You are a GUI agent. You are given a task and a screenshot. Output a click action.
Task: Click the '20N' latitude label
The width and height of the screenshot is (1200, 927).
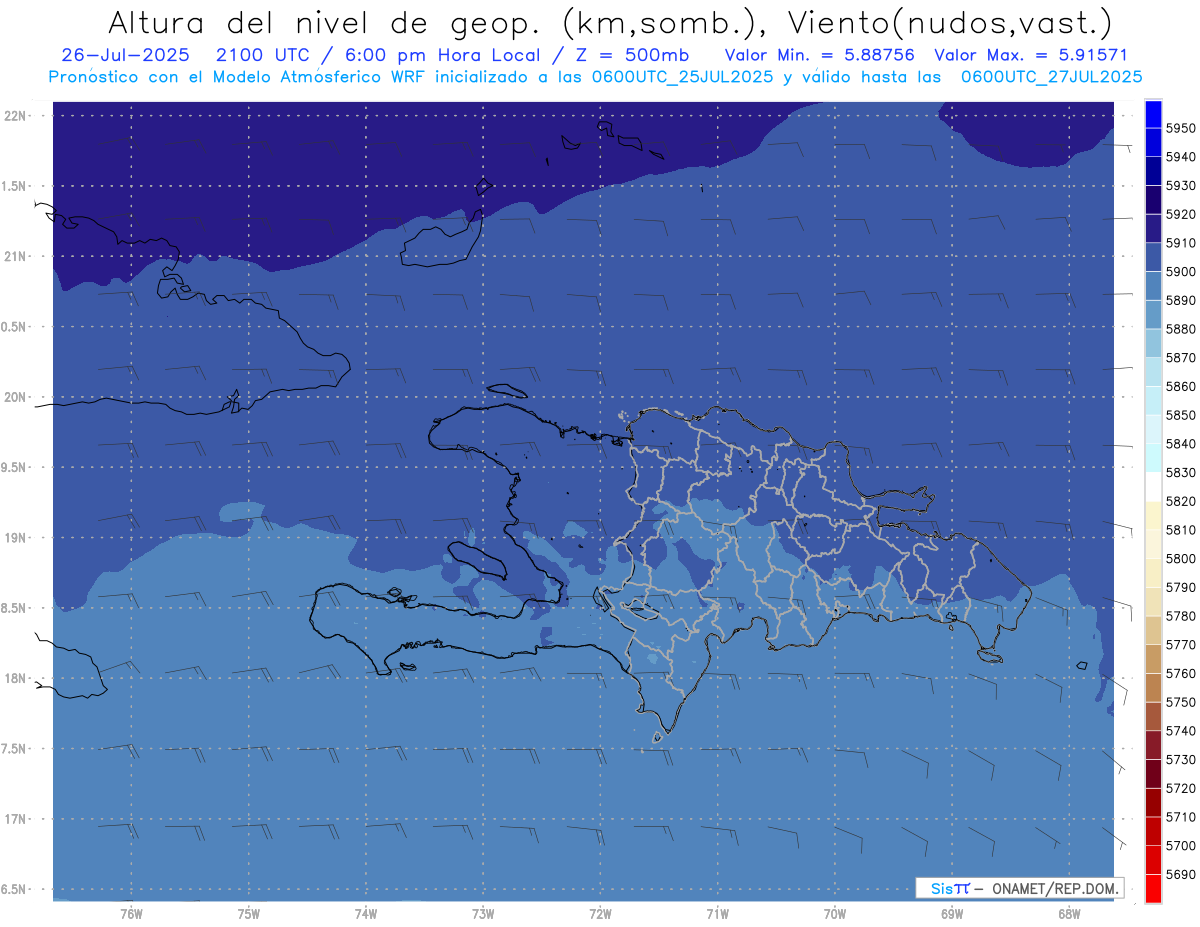click(15, 397)
